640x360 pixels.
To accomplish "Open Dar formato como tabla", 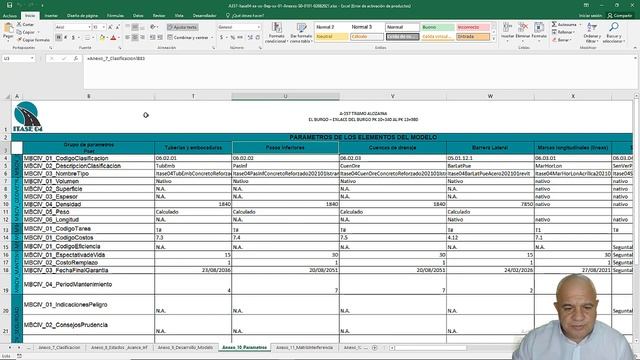I will pos(301,33).
